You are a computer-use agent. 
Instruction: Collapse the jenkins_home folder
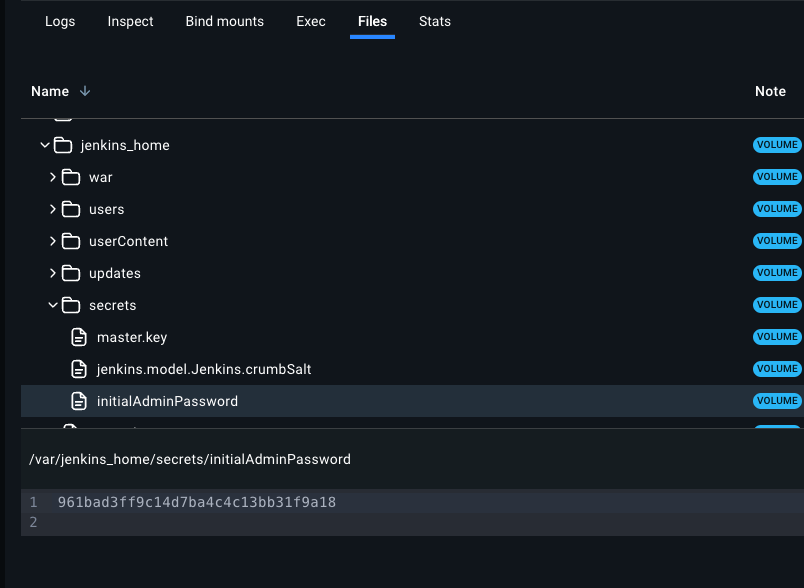coord(44,144)
